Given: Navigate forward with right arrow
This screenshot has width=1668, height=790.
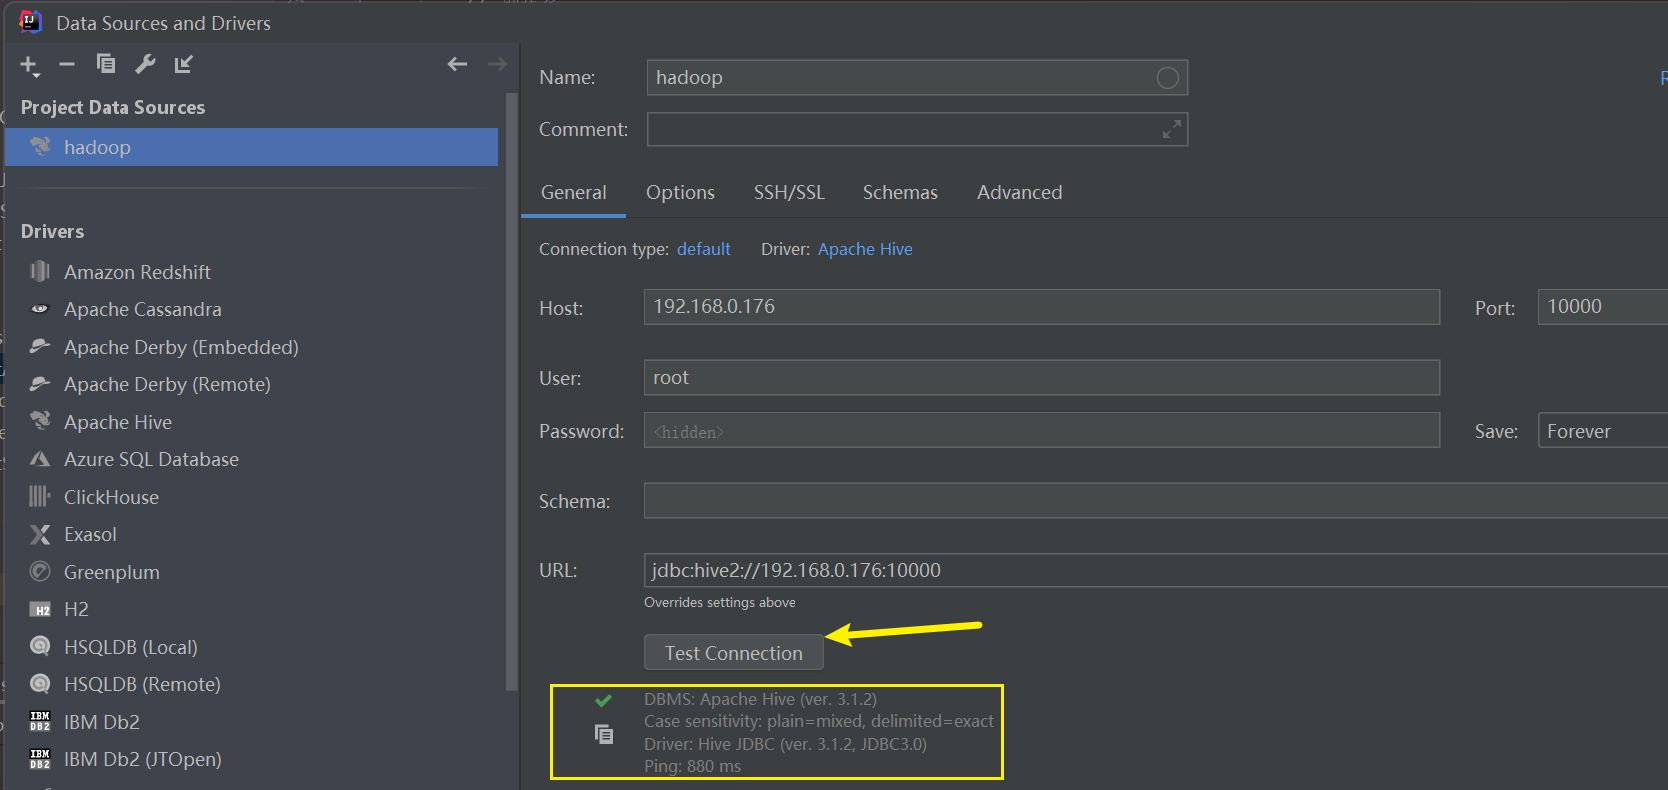Looking at the screenshot, I should click(497, 64).
